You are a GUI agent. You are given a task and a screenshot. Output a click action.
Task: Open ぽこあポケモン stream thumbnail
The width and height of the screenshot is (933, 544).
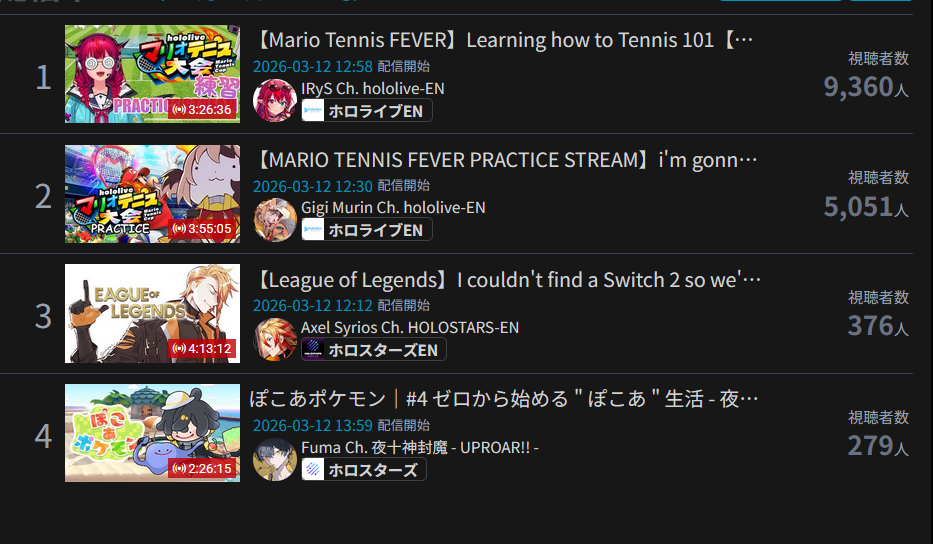point(152,433)
